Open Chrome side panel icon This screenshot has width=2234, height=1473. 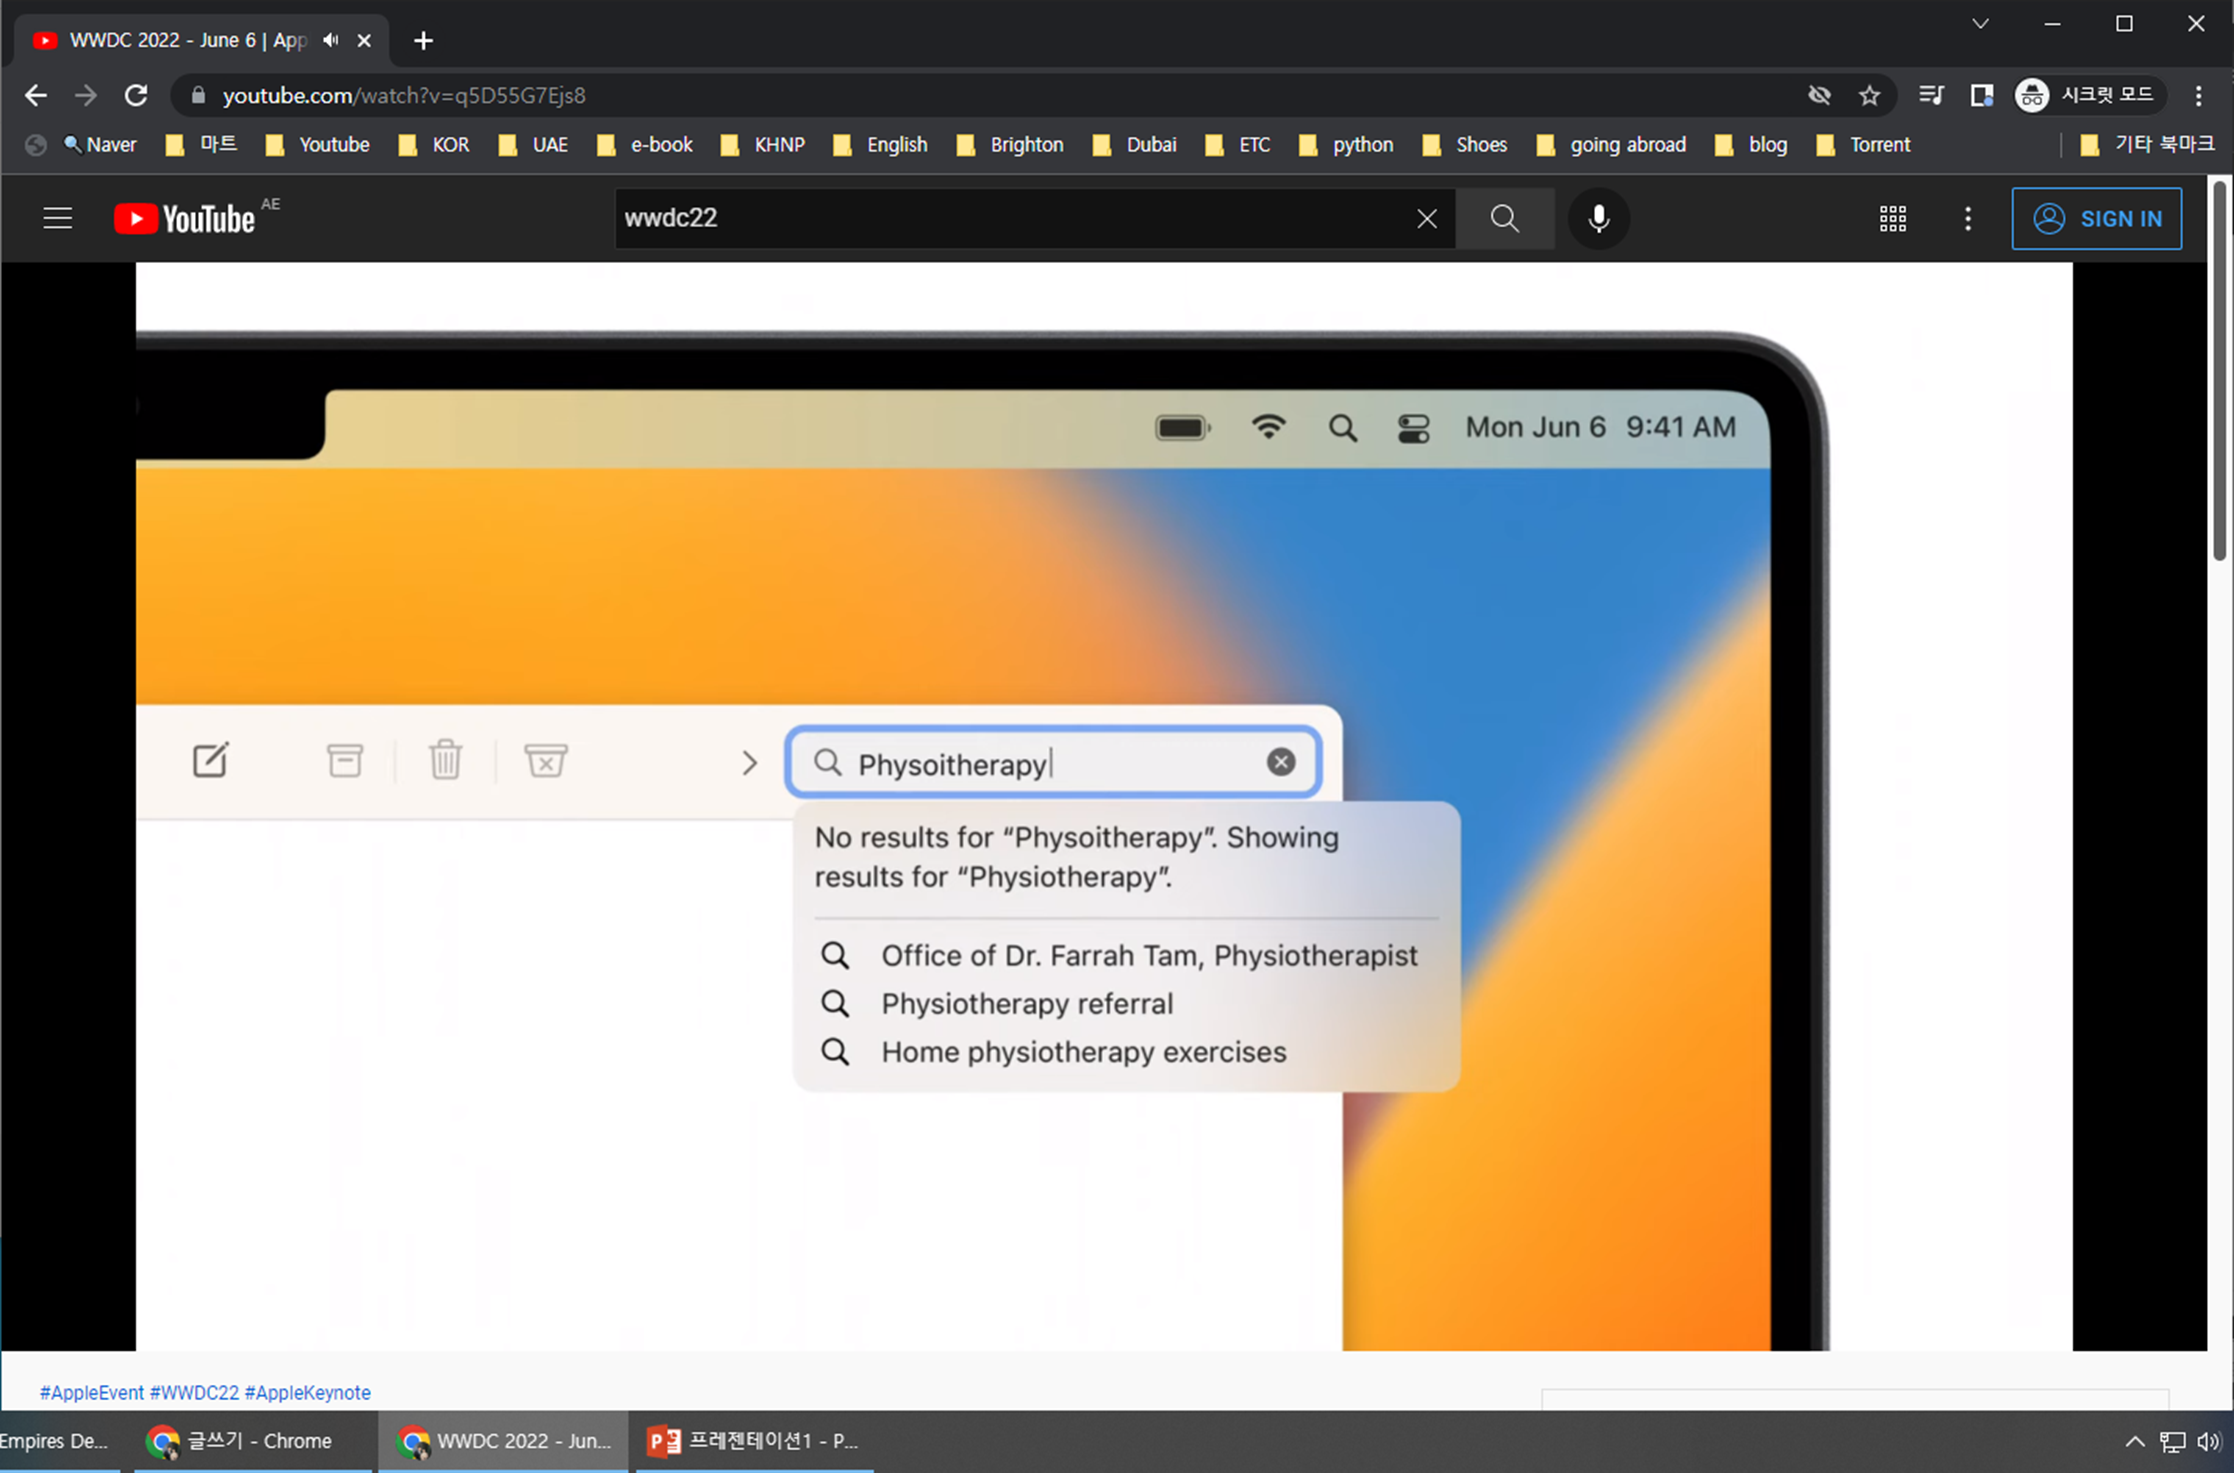pos(1981,96)
